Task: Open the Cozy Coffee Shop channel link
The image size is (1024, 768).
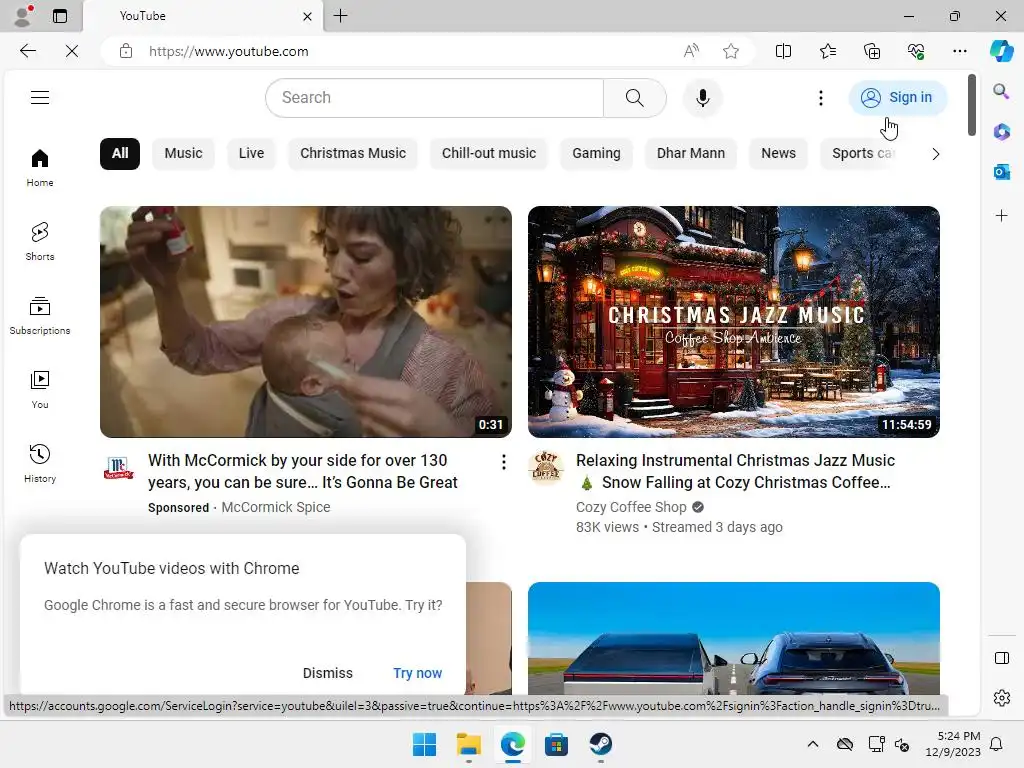Action: pyautogui.click(x=631, y=507)
